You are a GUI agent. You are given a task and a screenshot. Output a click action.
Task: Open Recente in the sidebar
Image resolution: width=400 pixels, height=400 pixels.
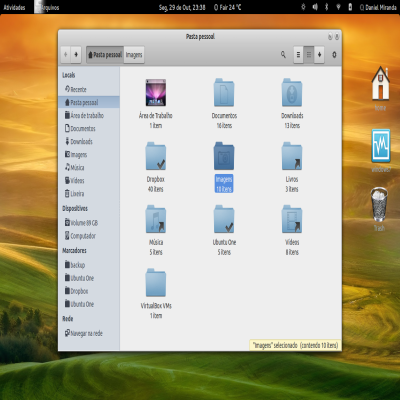click(x=89, y=89)
